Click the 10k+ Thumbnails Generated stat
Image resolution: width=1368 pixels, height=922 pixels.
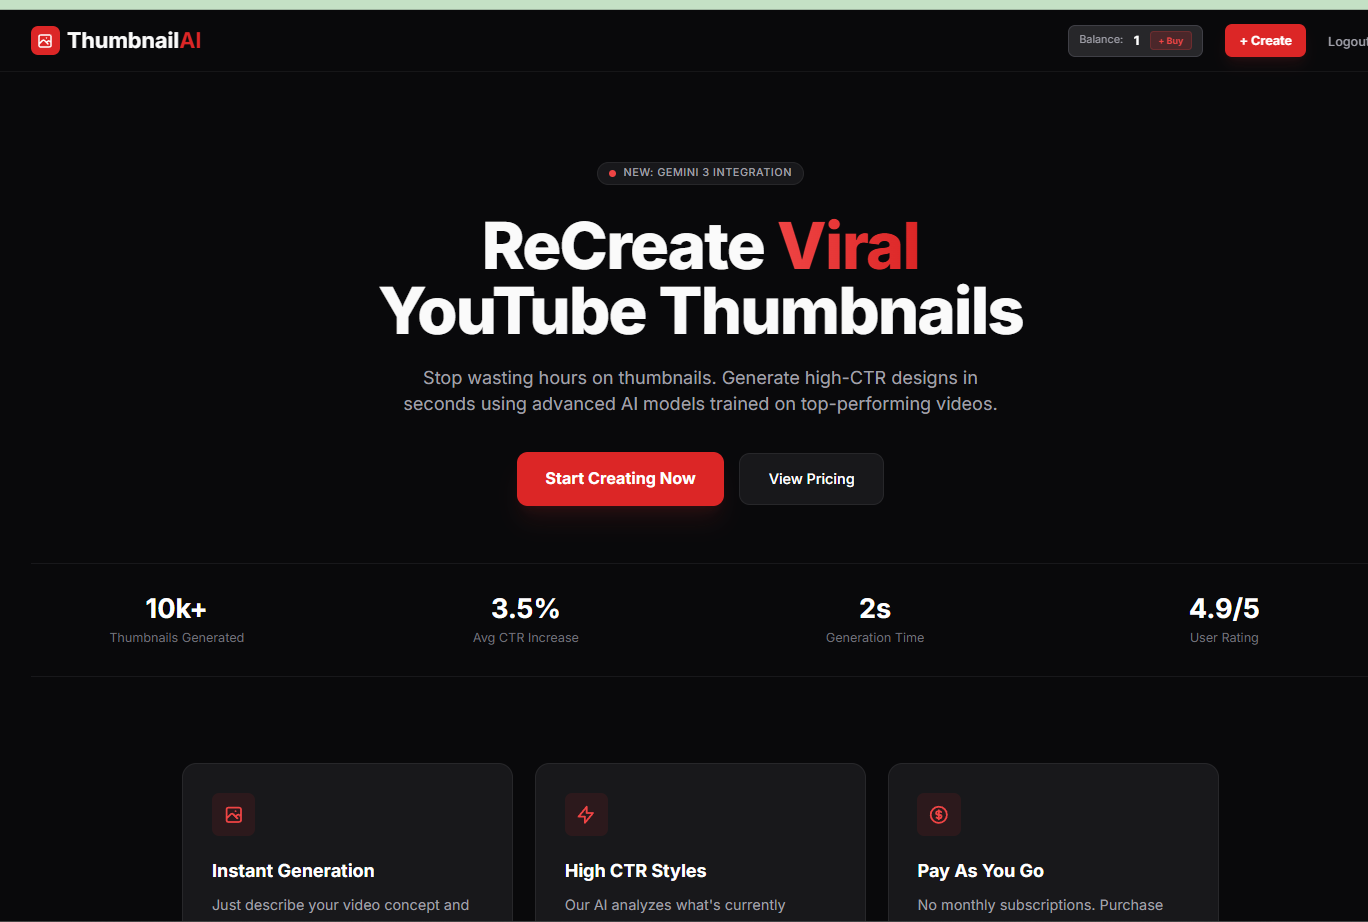tap(177, 617)
